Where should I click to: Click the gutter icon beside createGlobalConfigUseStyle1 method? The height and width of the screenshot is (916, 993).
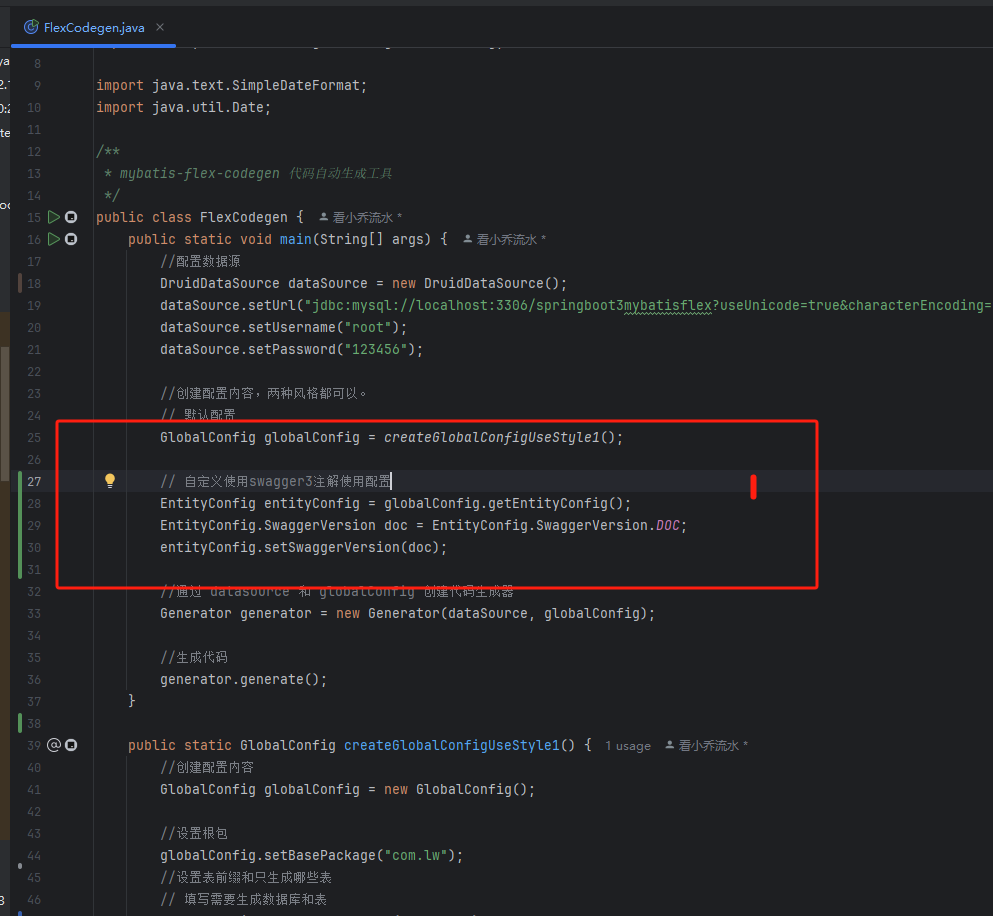pyautogui.click(x=55, y=744)
